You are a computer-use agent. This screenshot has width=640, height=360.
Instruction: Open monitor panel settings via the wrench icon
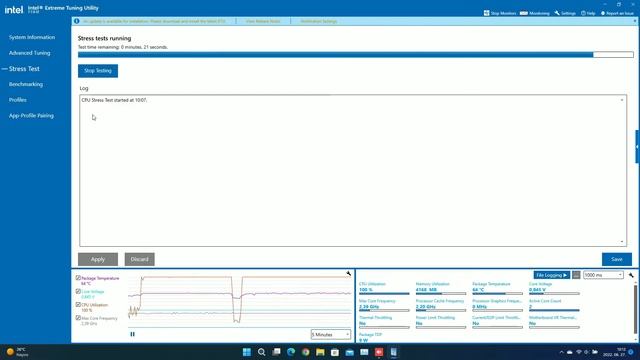tap(631, 275)
